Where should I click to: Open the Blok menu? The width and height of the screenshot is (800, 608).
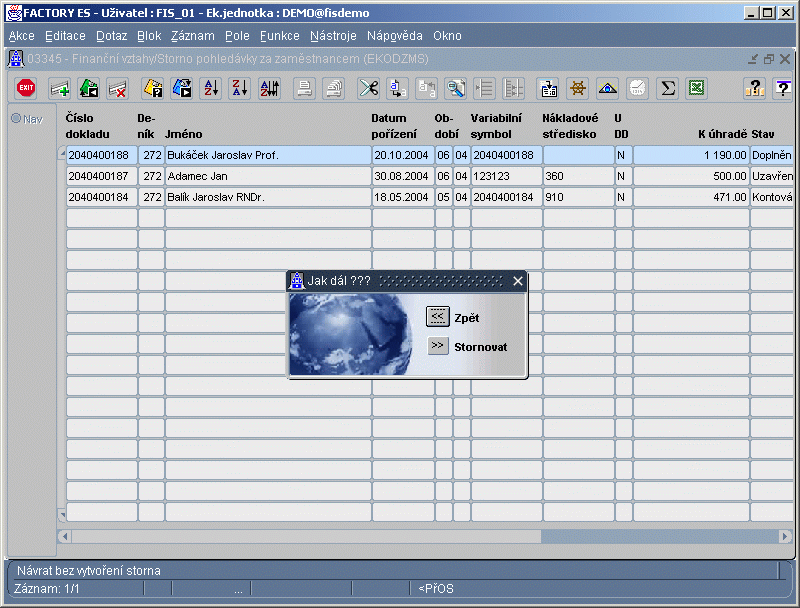[x=149, y=36]
